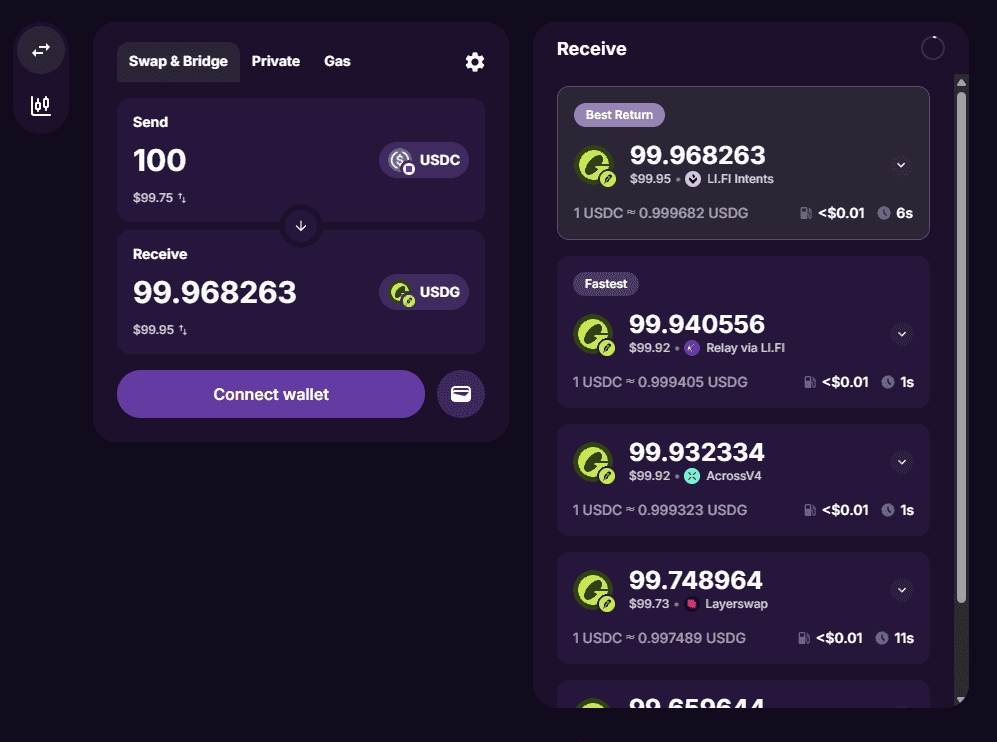997x742 pixels.
Task: Select route amount 99.940556
Action: 697,325
